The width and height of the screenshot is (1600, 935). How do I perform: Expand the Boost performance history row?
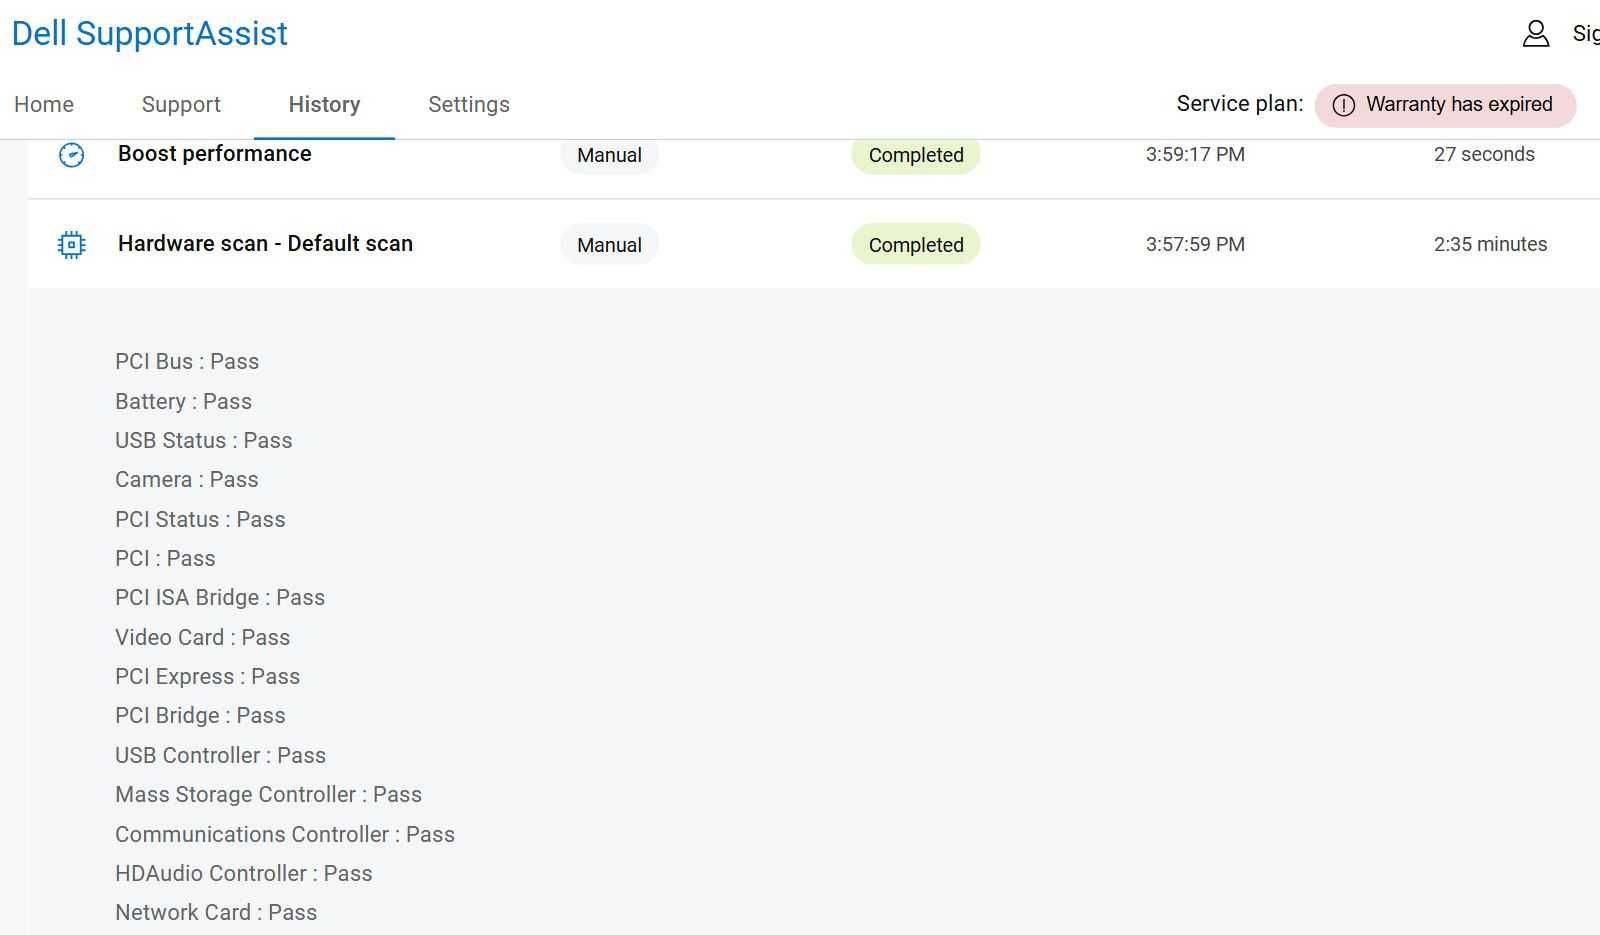point(214,154)
